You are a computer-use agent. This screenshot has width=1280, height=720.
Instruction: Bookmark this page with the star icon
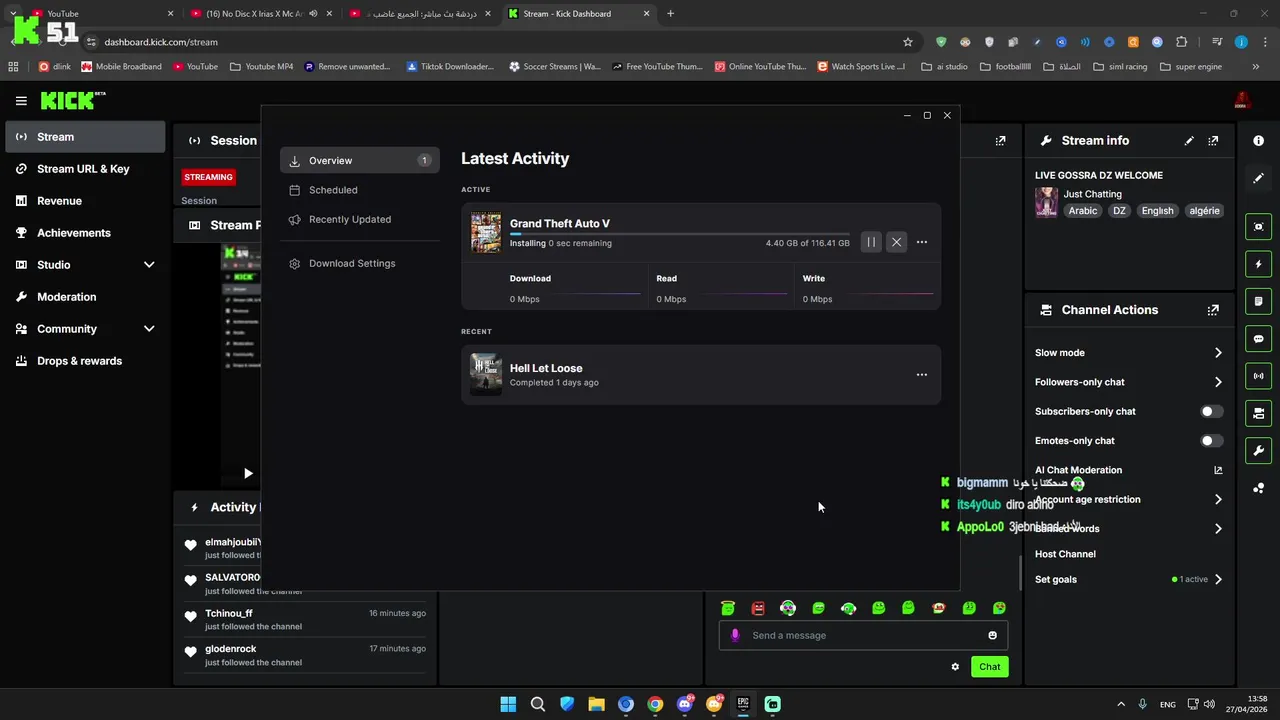[908, 42]
